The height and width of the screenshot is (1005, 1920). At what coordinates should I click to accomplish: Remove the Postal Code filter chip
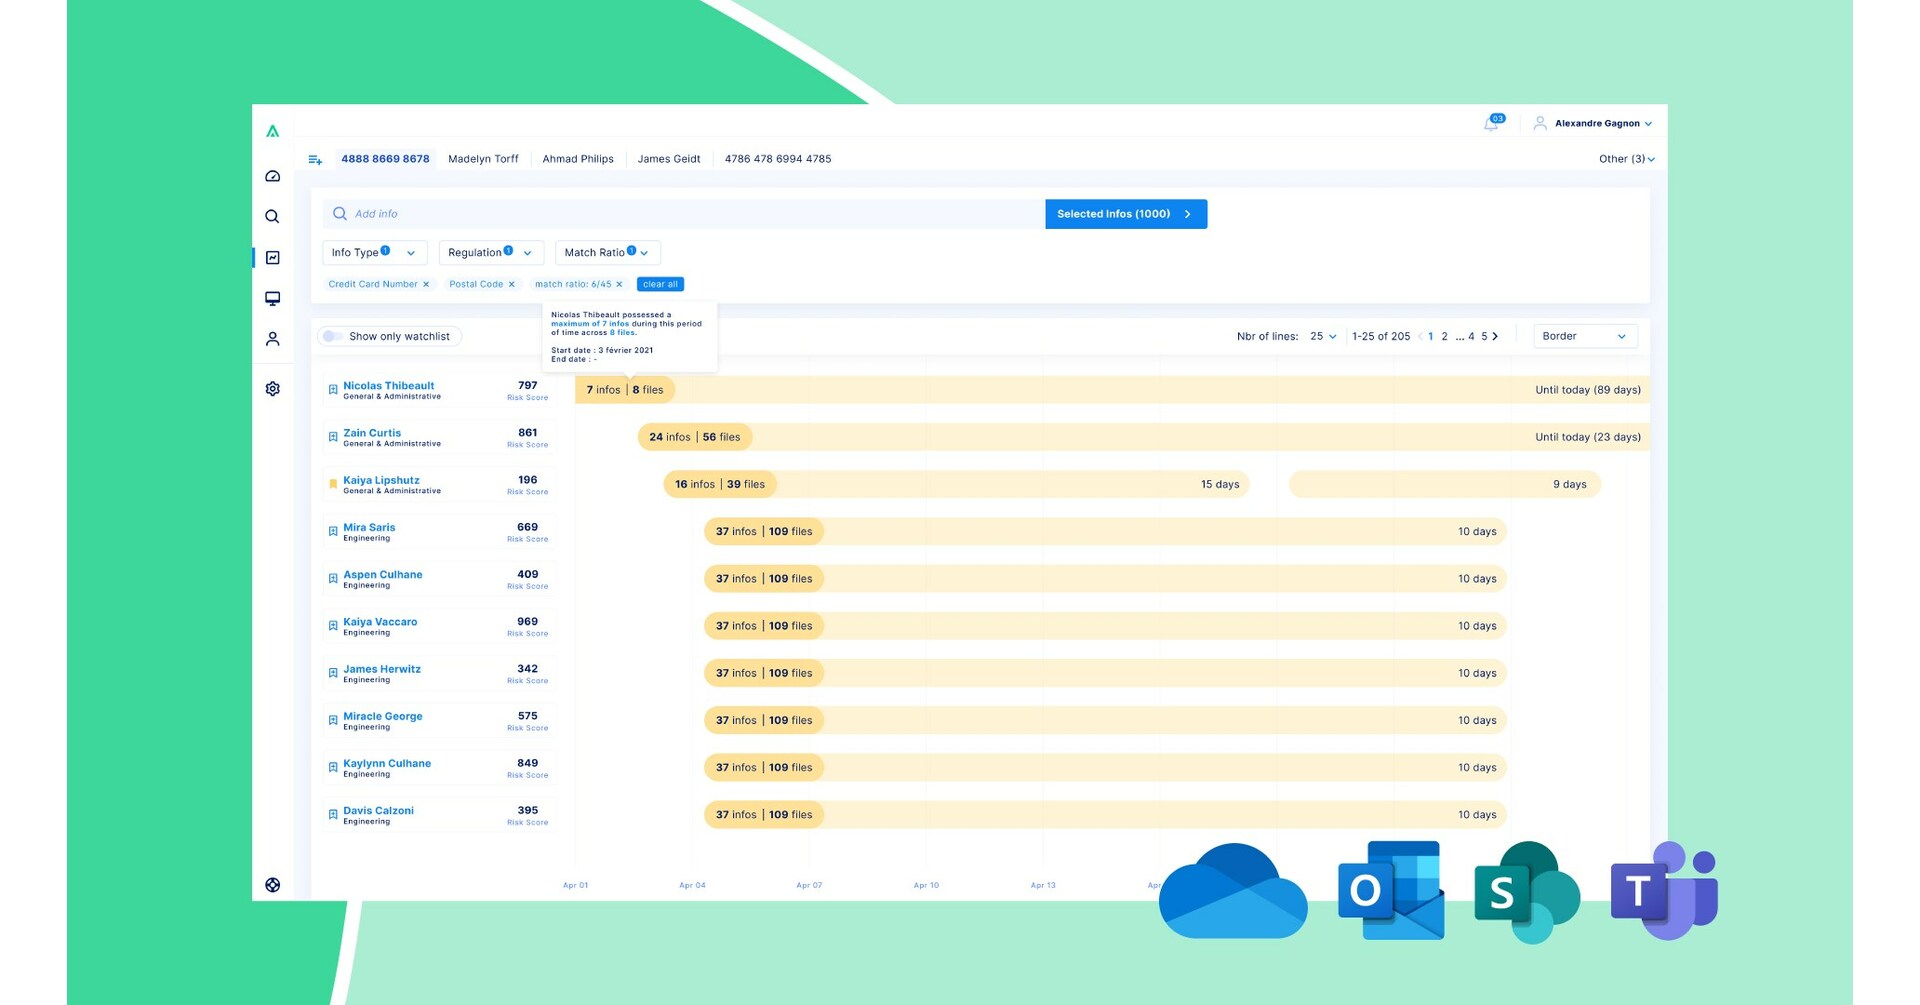(x=512, y=284)
